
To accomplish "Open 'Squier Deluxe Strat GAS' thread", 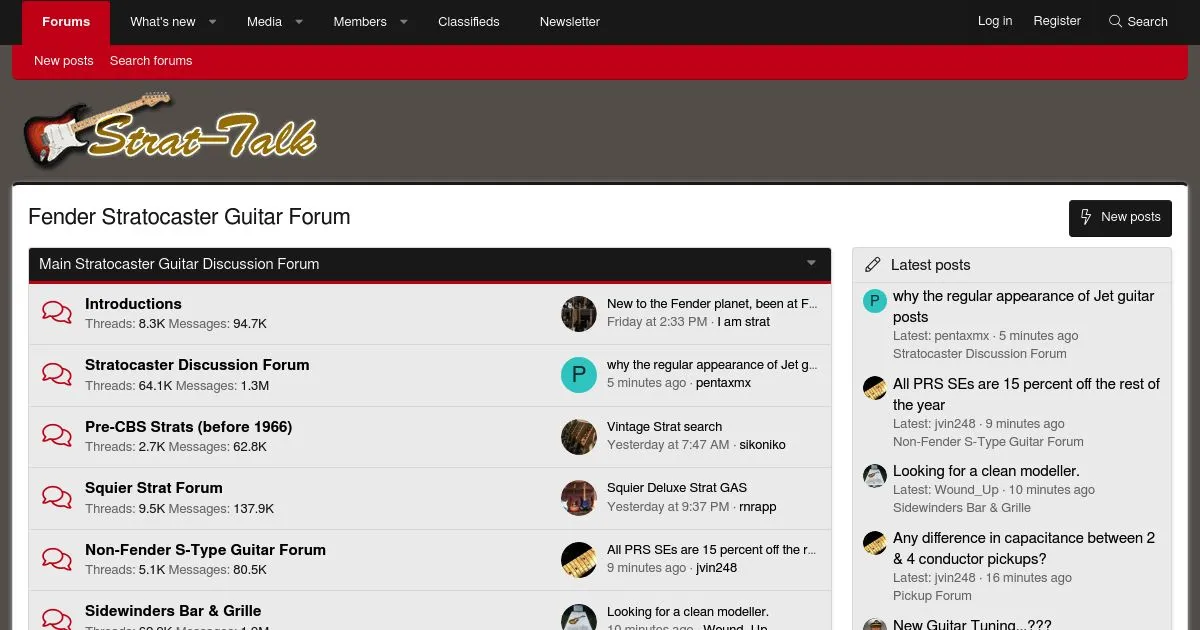I will 677,488.
